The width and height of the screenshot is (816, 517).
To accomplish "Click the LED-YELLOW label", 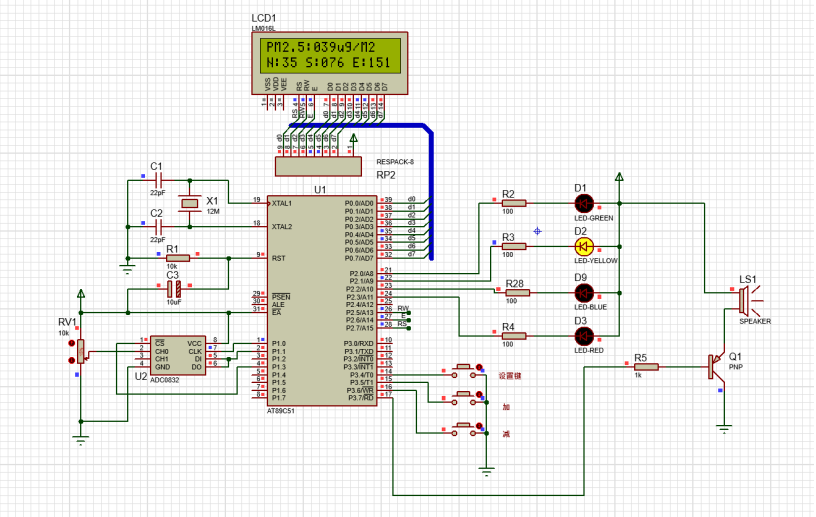I will pos(596,261).
